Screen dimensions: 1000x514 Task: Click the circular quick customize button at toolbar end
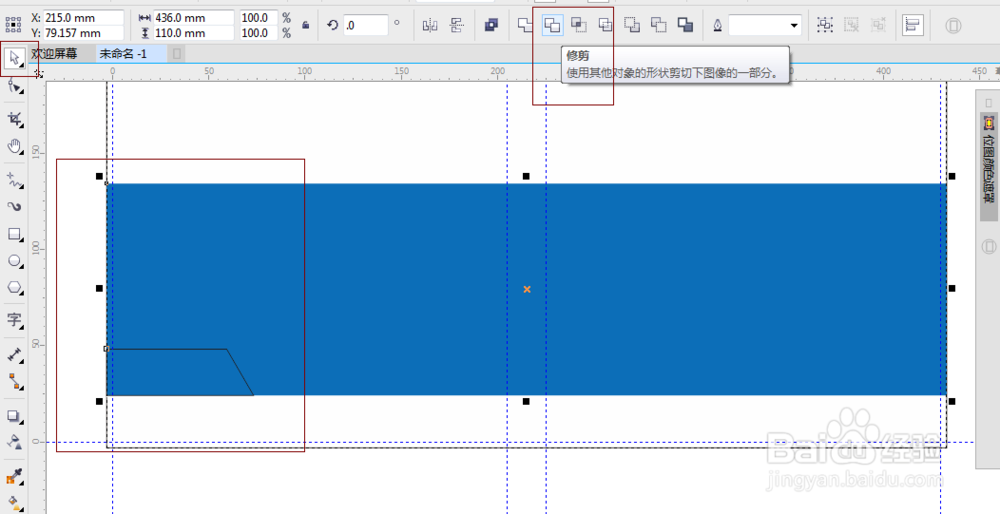tap(953, 26)
